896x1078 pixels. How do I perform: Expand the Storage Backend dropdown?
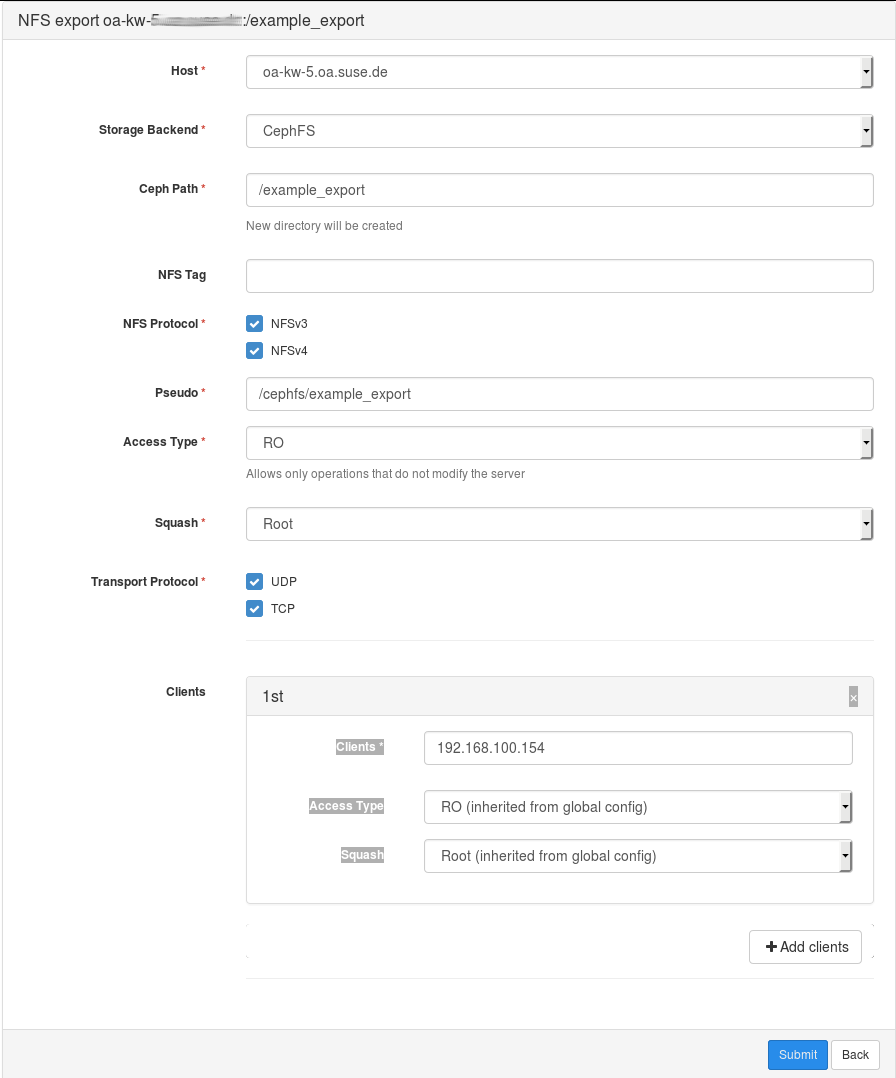point(560,131)
